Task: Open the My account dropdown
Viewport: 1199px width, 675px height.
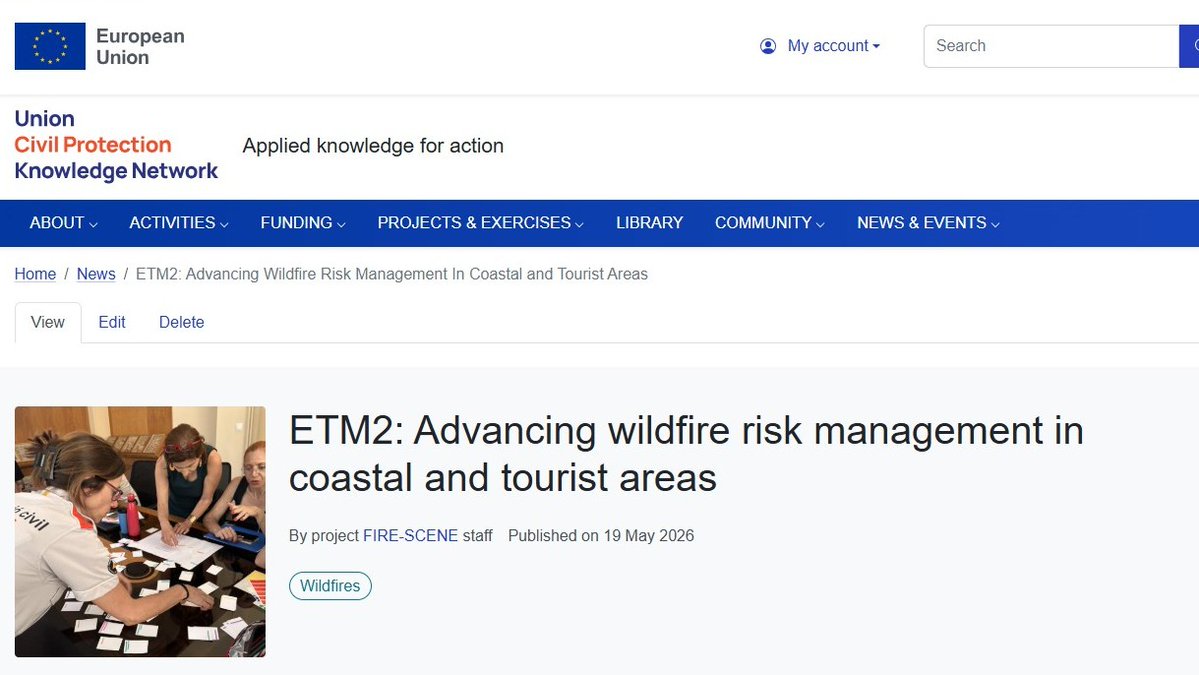Action: [x=833, y=46]
